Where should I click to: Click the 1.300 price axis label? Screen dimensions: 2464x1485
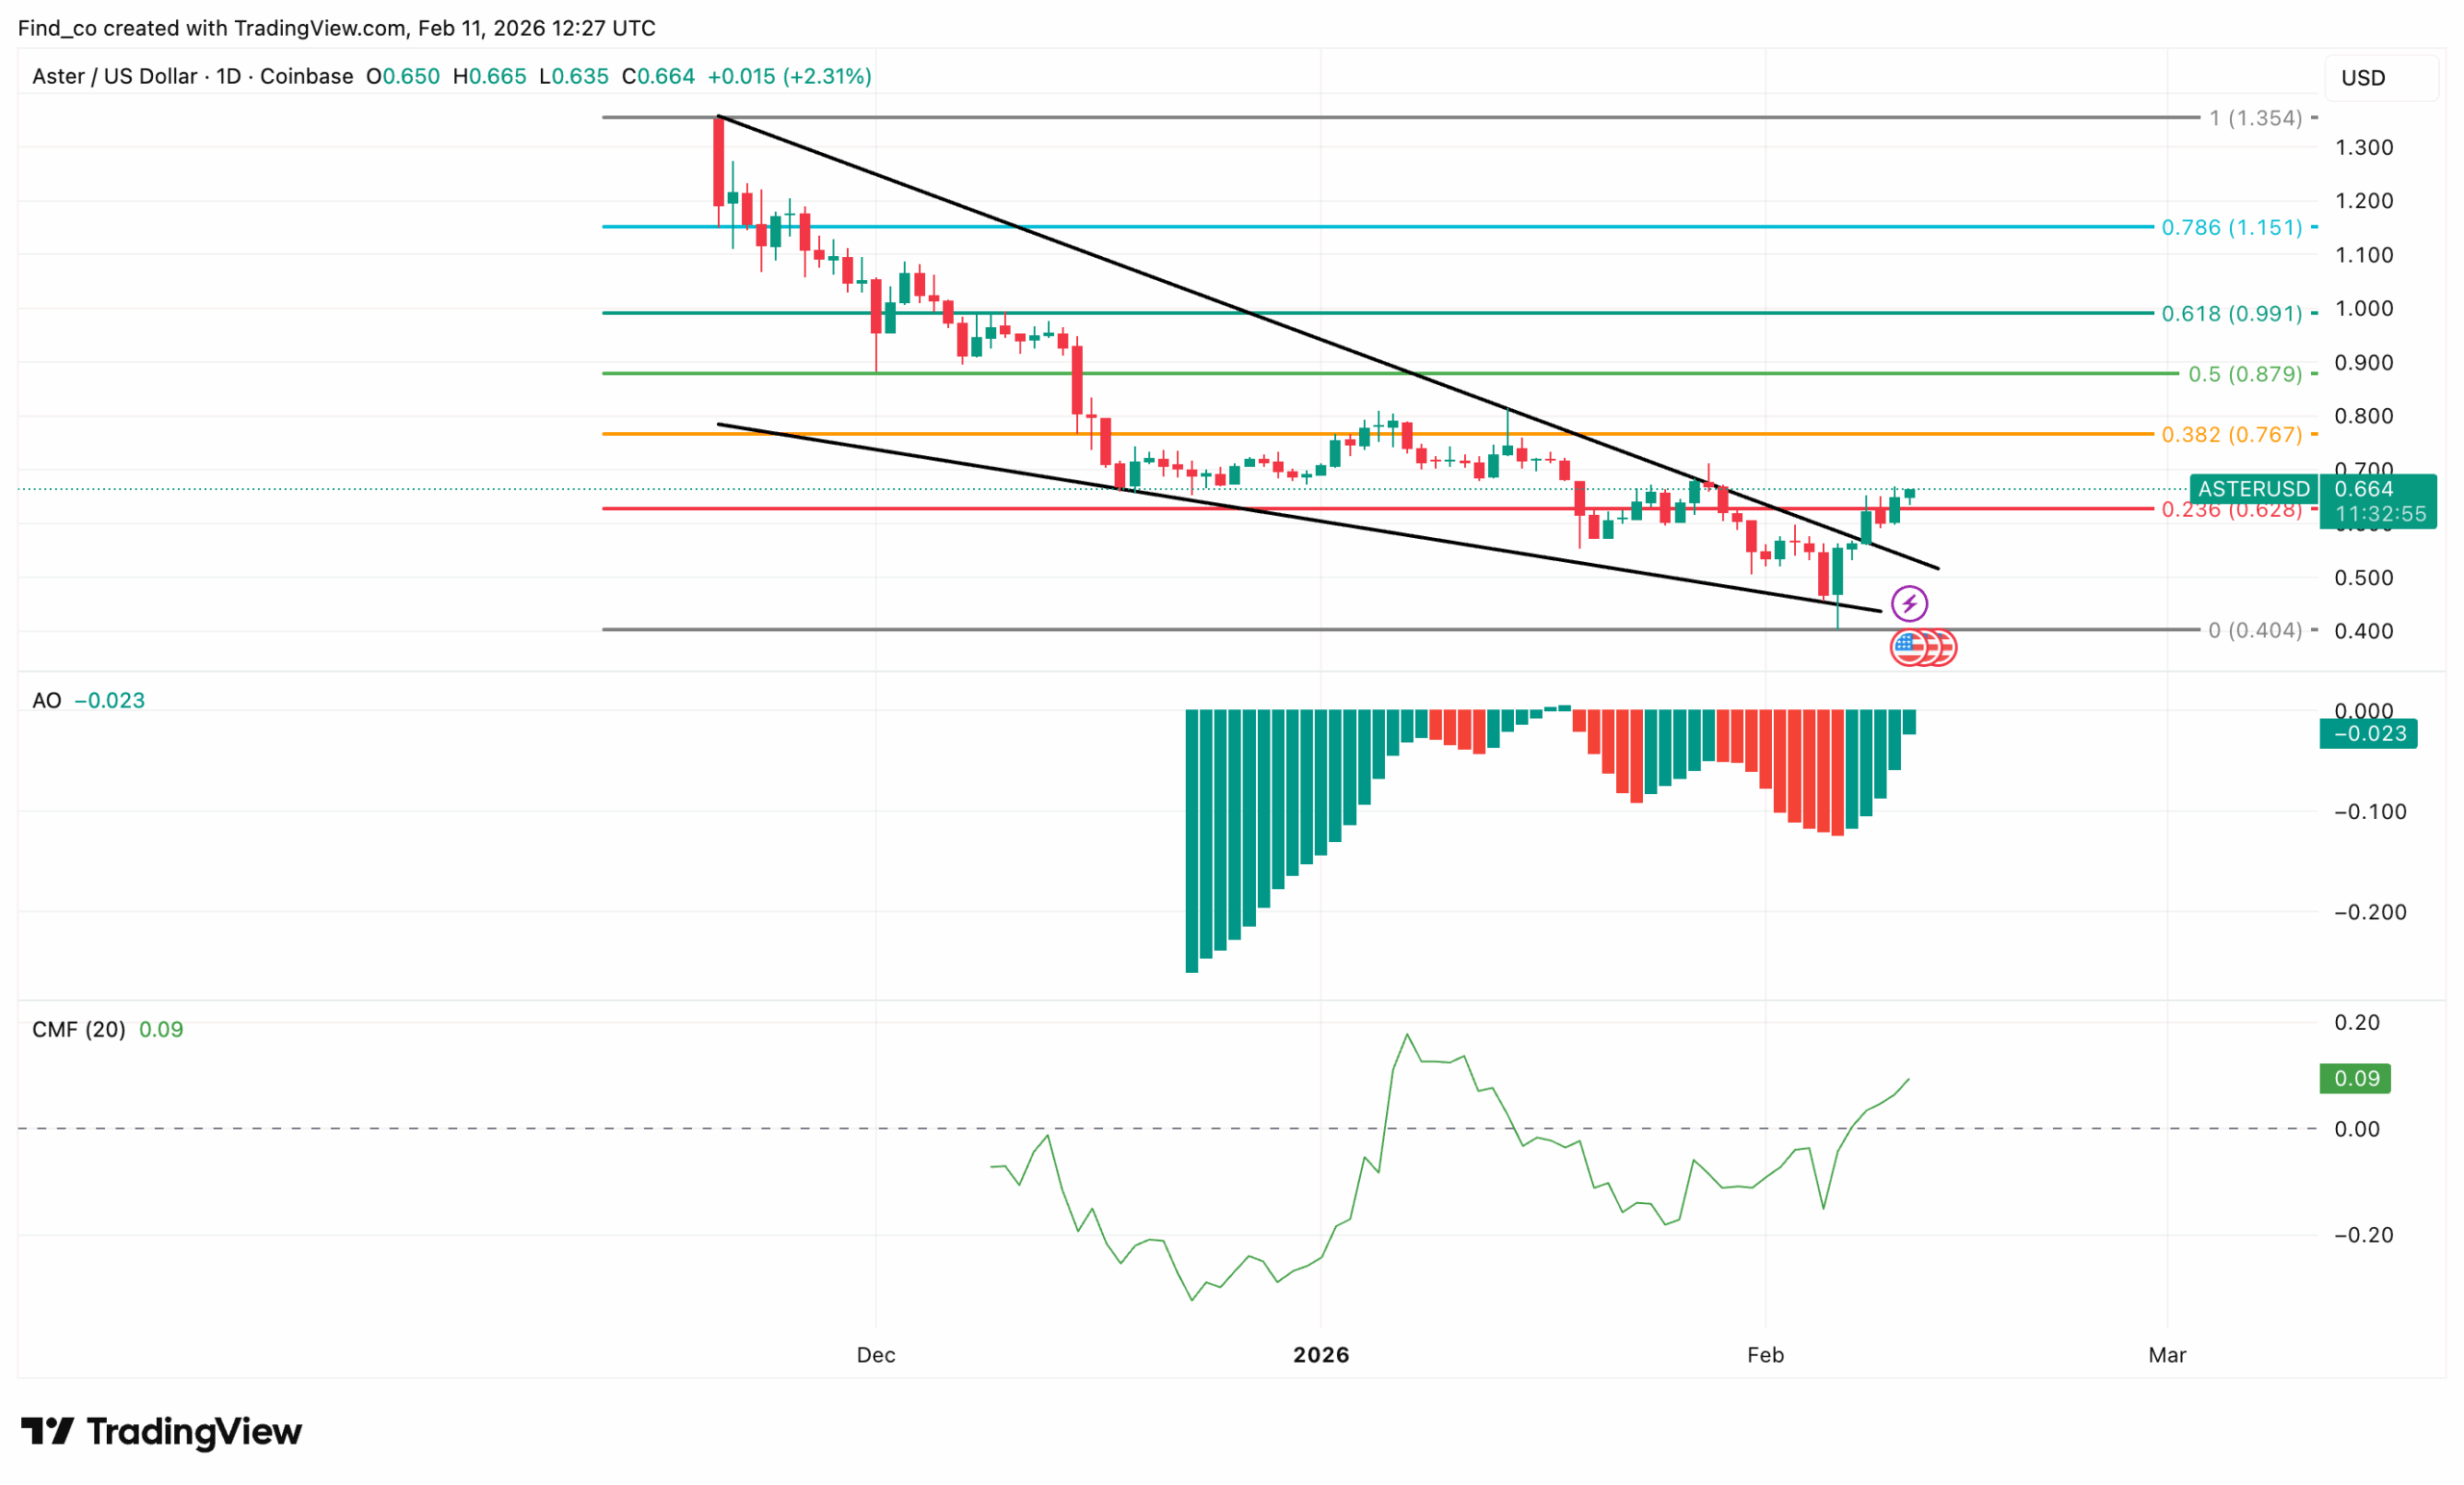2364,147
